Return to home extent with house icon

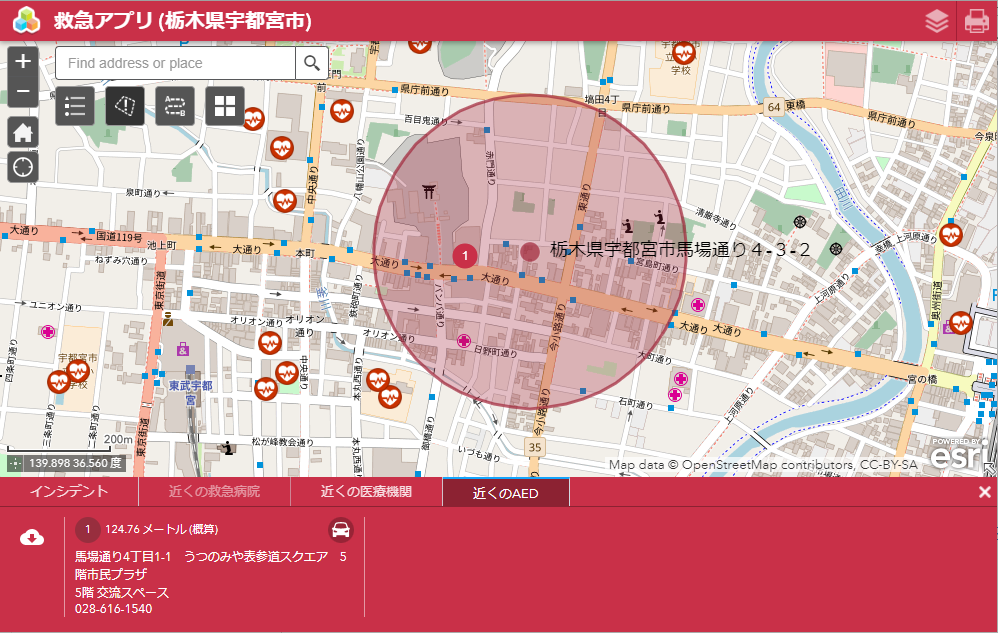(x=22, y=132)
